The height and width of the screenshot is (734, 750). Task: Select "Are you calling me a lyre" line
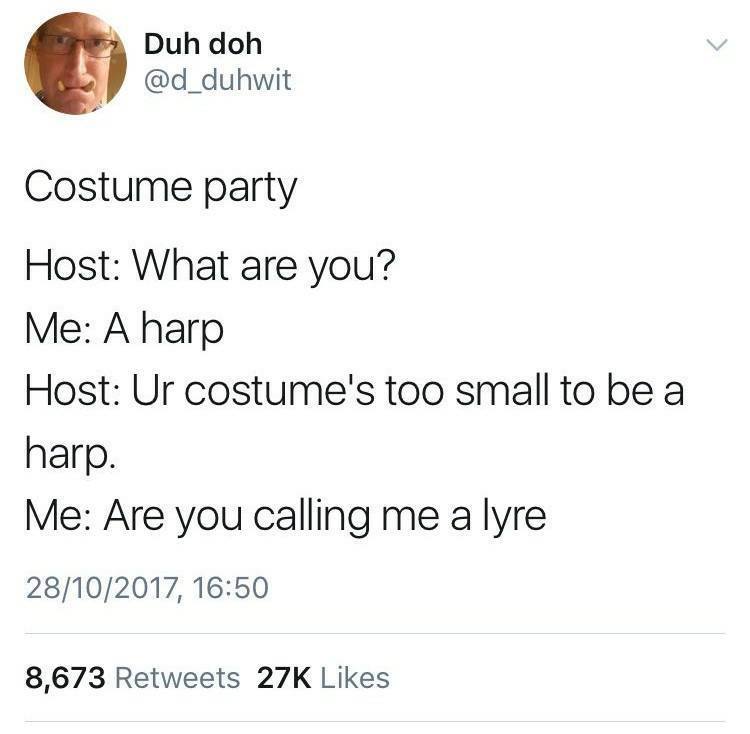[x=286, y=517]
